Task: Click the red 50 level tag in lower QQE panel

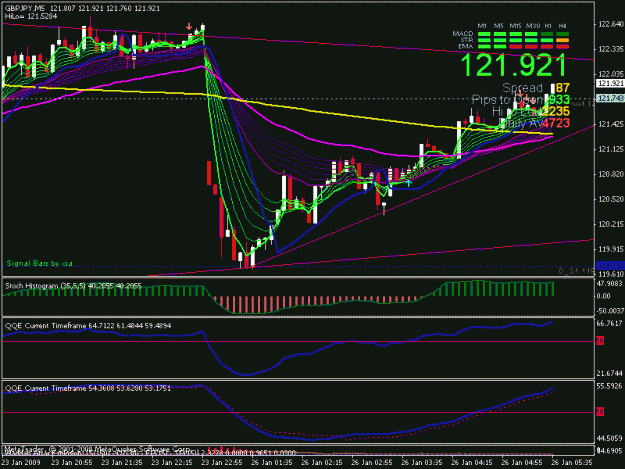Action: tap(600, 412)
